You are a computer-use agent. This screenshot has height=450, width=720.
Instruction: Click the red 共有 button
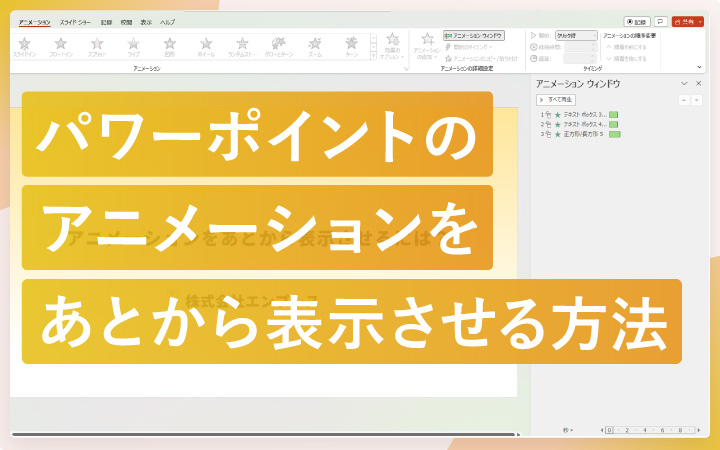pos(684,22)
